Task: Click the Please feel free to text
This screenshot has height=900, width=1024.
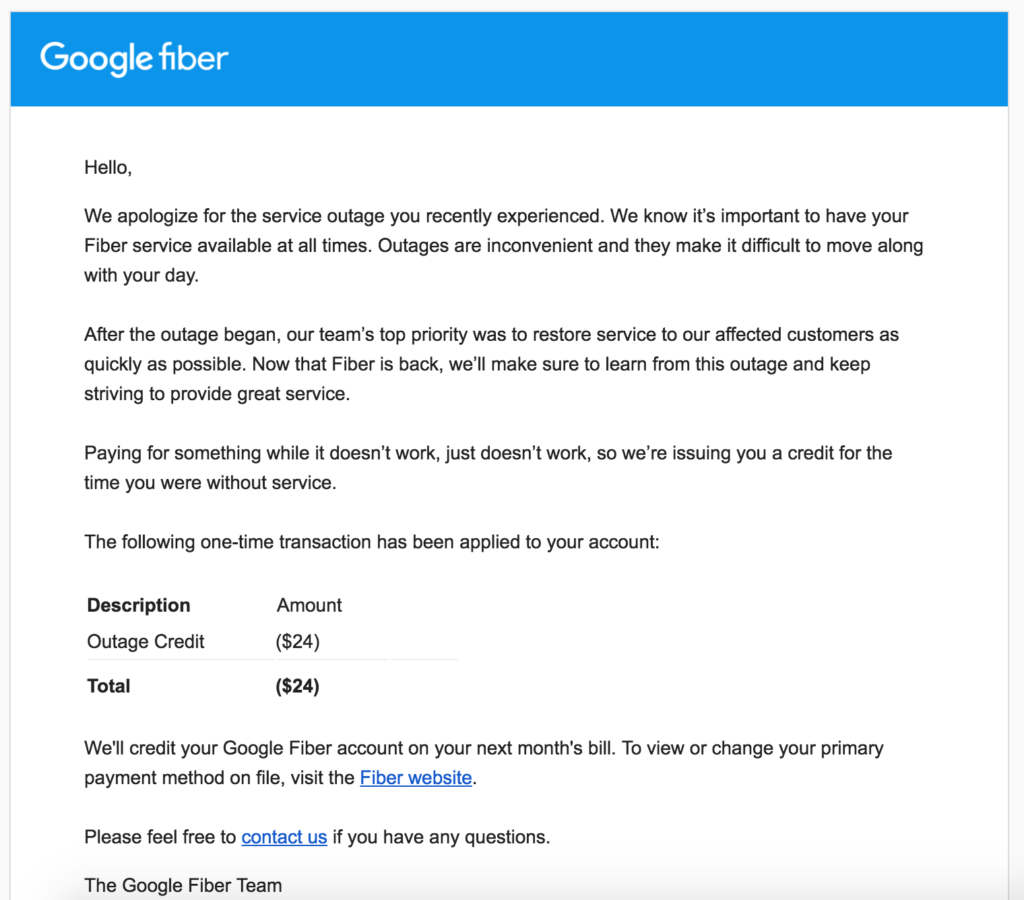Action: [160, 837]
